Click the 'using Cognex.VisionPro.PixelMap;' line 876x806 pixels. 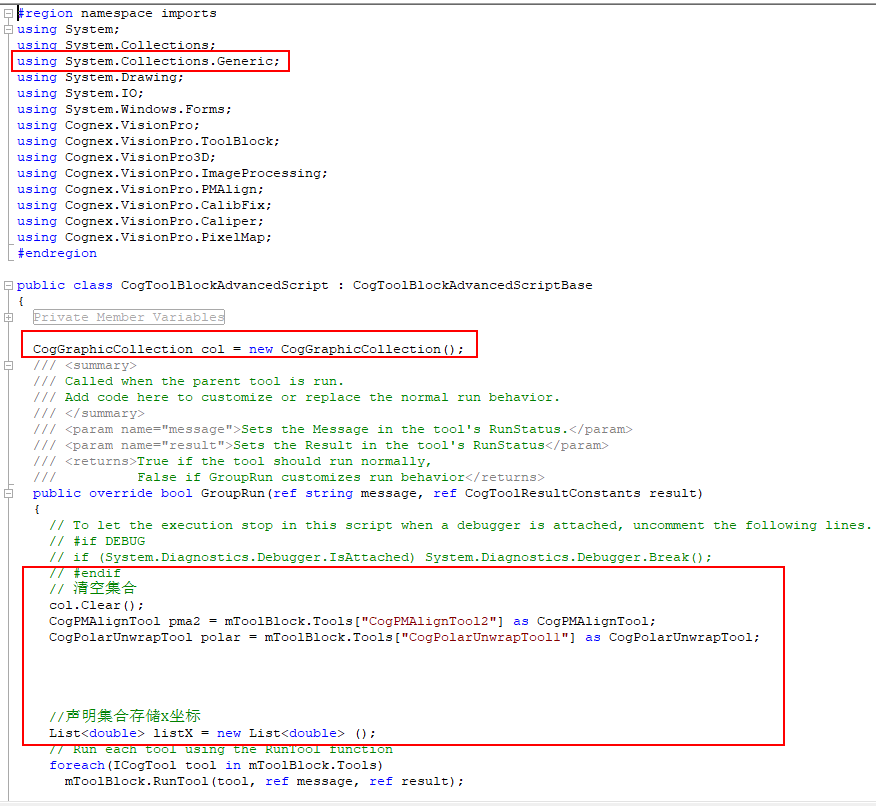coord(144,237)
